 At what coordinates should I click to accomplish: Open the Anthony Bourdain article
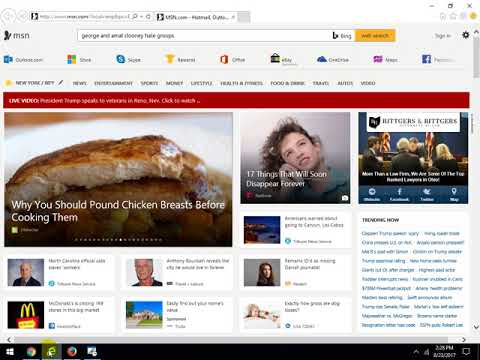[178, 272]
